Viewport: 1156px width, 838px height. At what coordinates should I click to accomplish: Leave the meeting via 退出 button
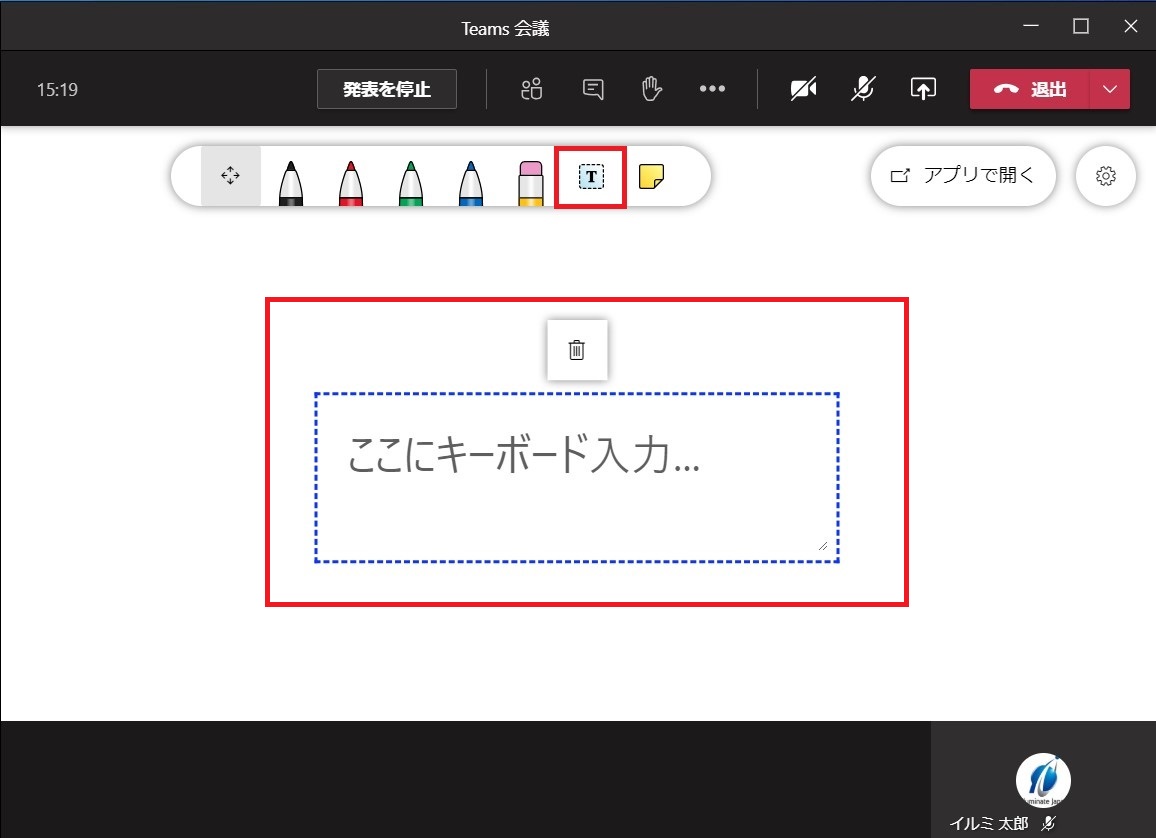1029,89
